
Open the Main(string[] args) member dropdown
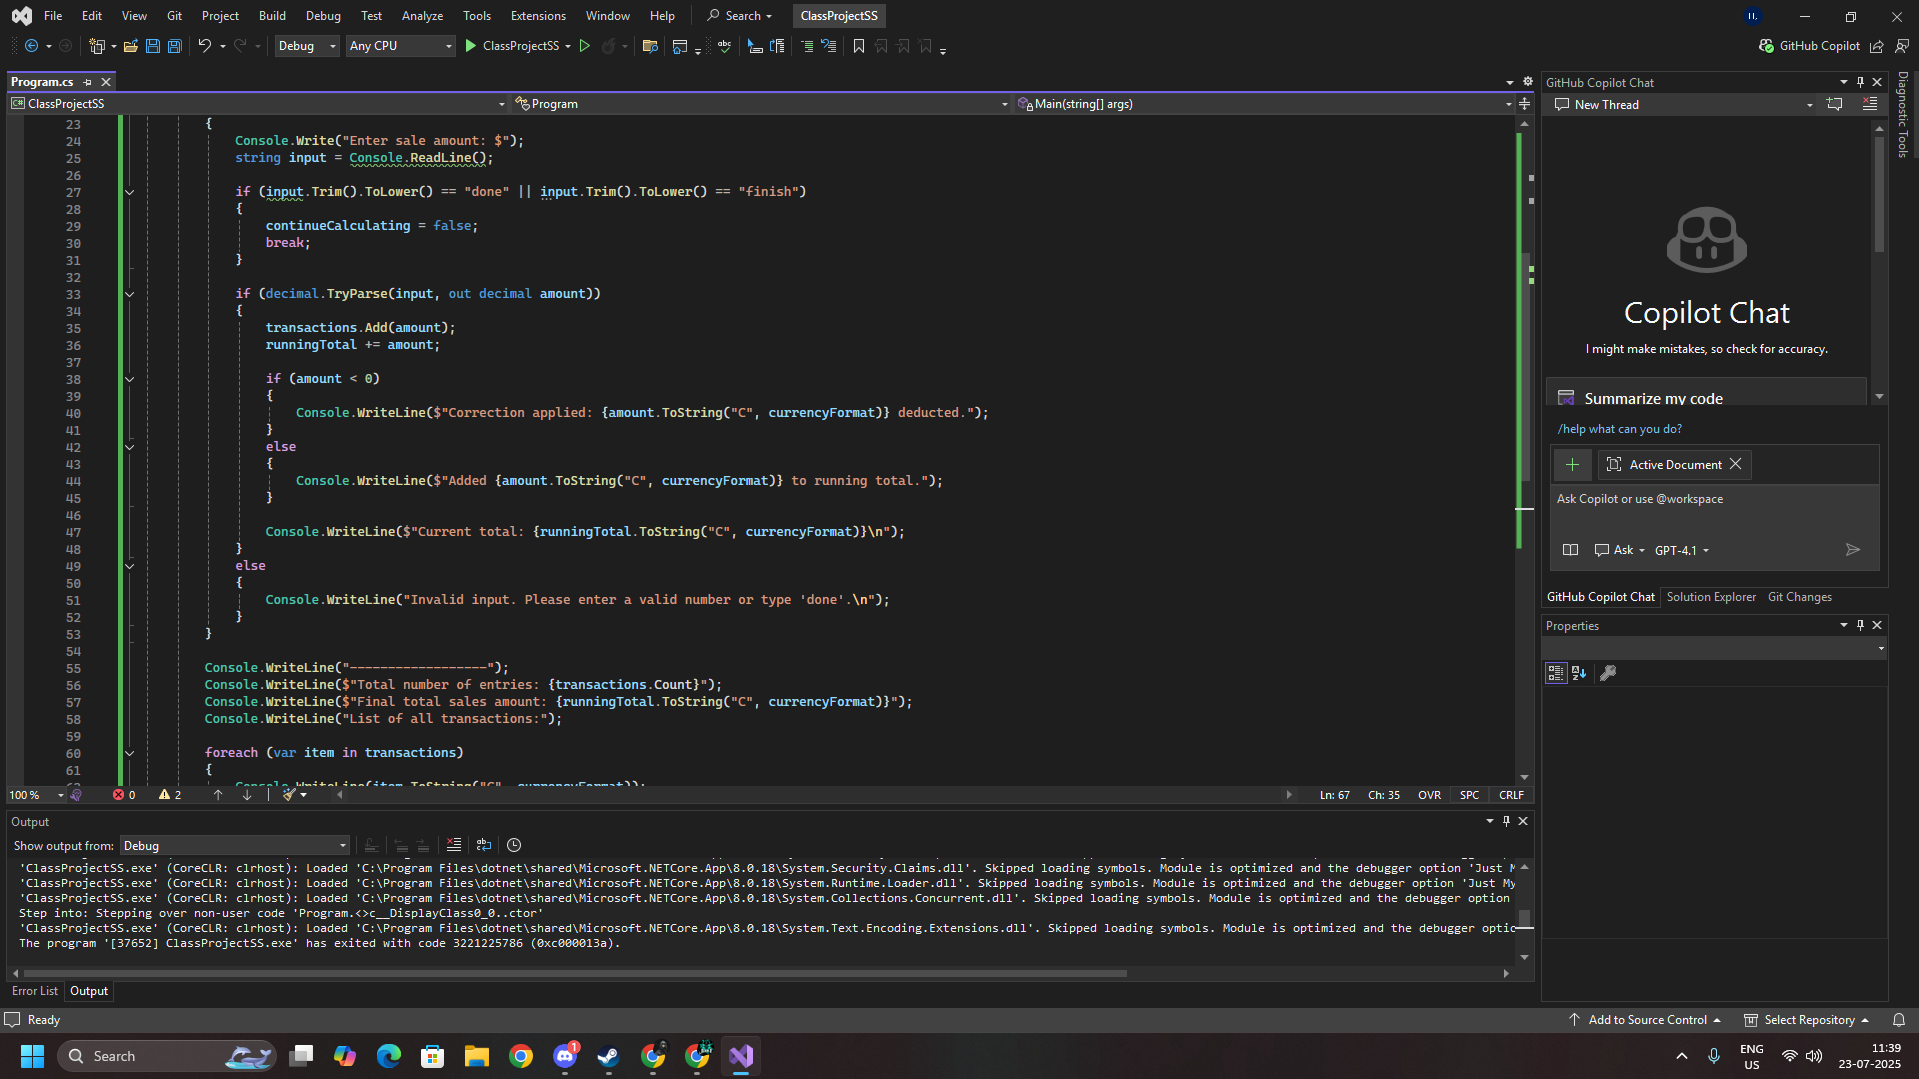(x=1264, y=104)
